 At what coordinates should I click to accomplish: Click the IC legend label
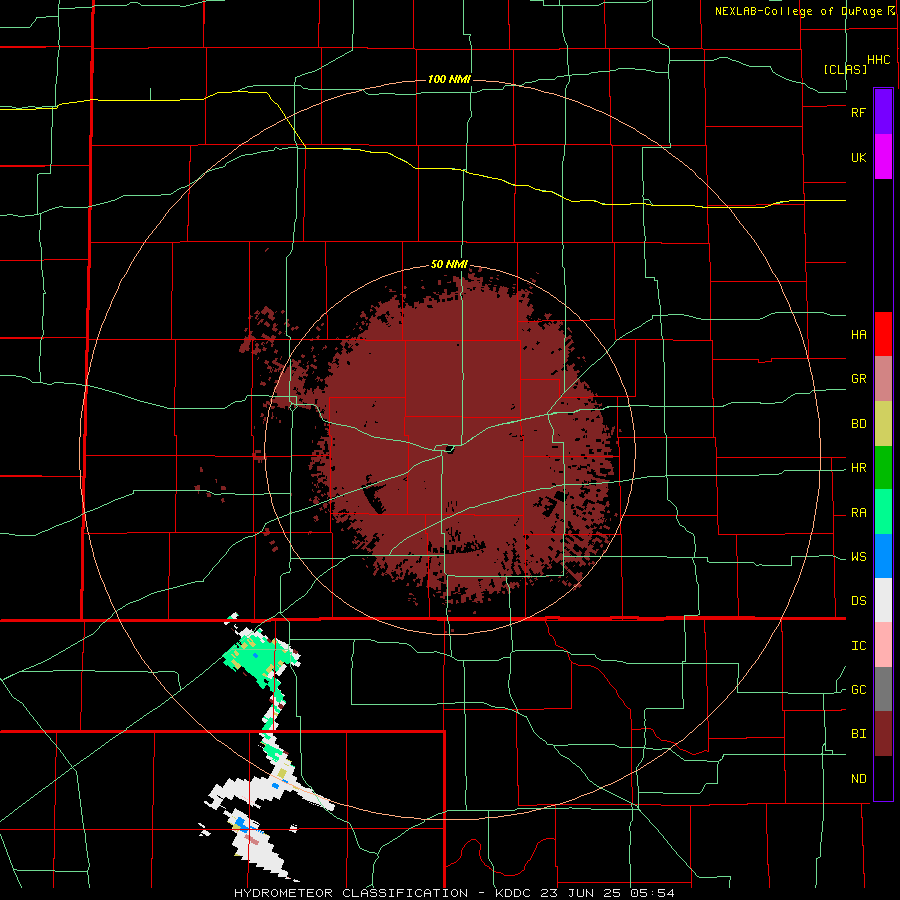(858, 646)
